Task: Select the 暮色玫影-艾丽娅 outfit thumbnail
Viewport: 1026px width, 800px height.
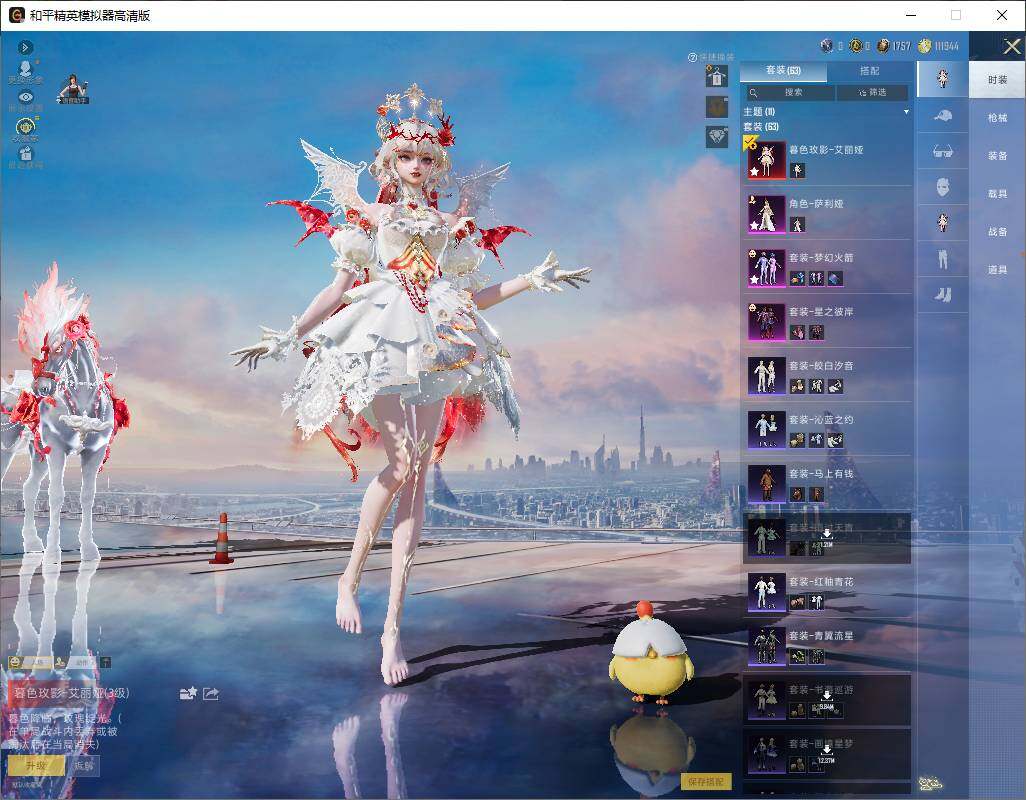Action: (766, 159)
